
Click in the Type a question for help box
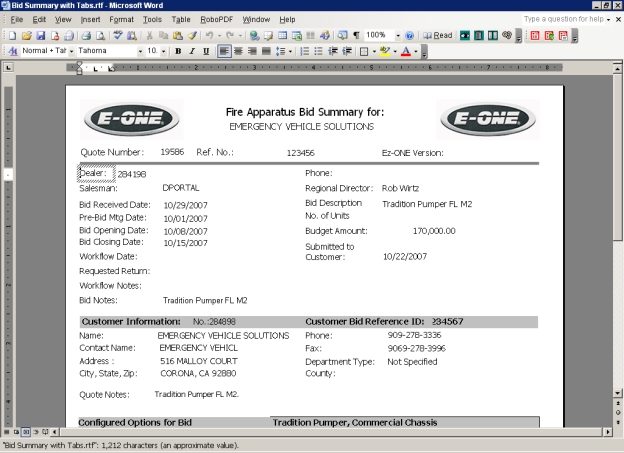(564, 19)
